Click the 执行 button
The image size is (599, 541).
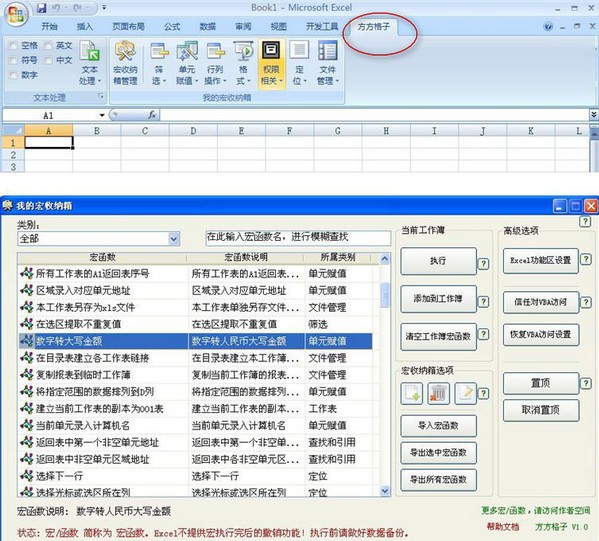(438, 261)
